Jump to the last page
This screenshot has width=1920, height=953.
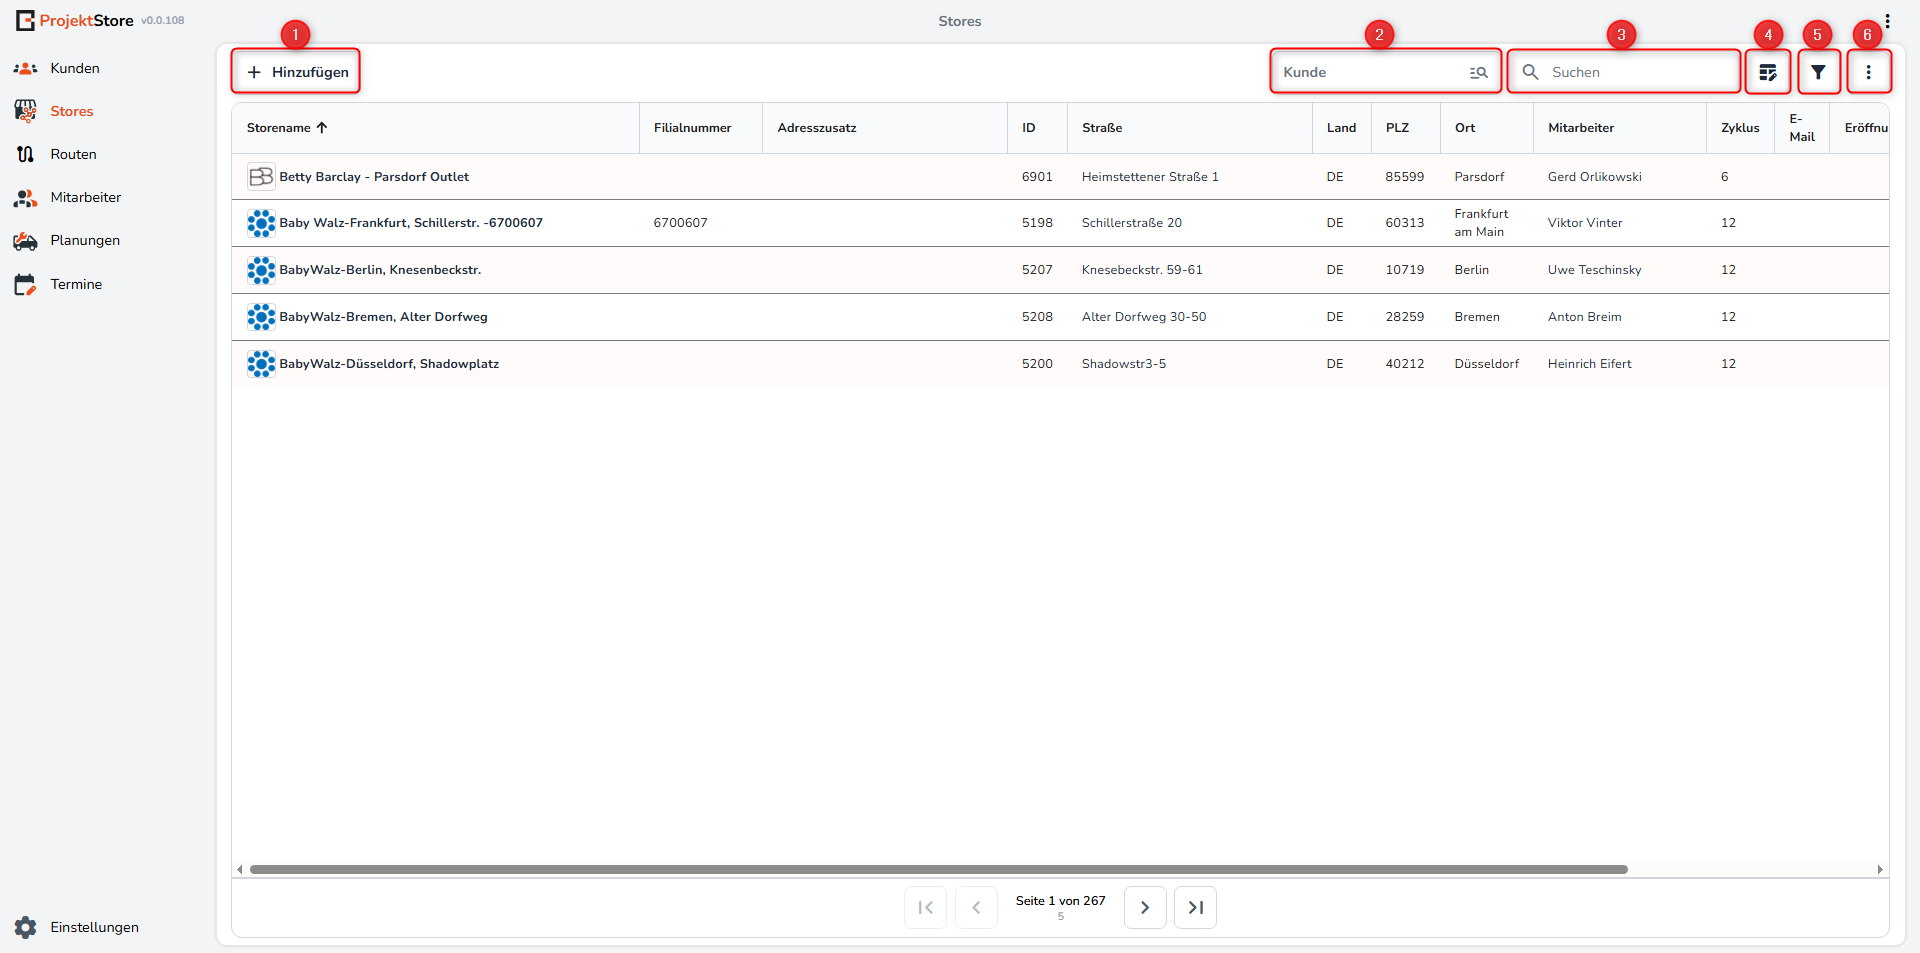pyautogui.click(x=1195, y=907)
